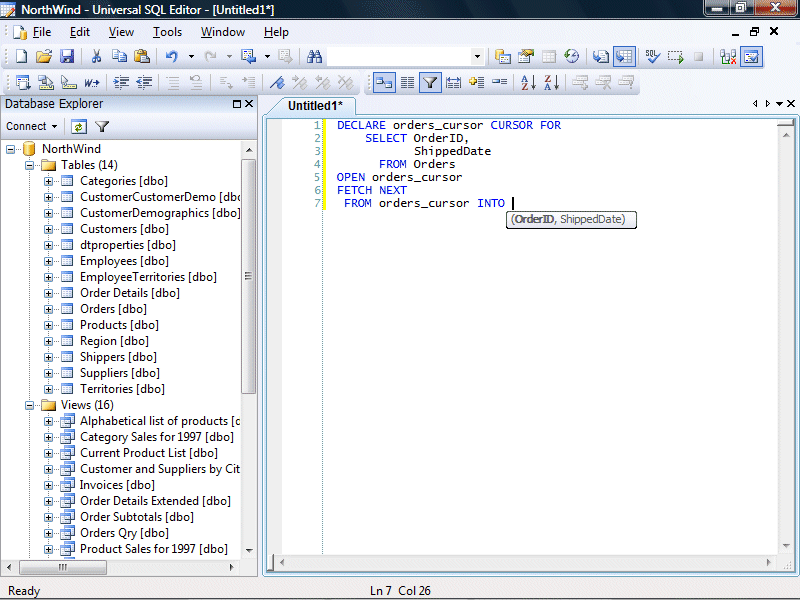Refresh the Database Explorer with the green arrows icon
The image size is (800, 600).
point(79,126)
